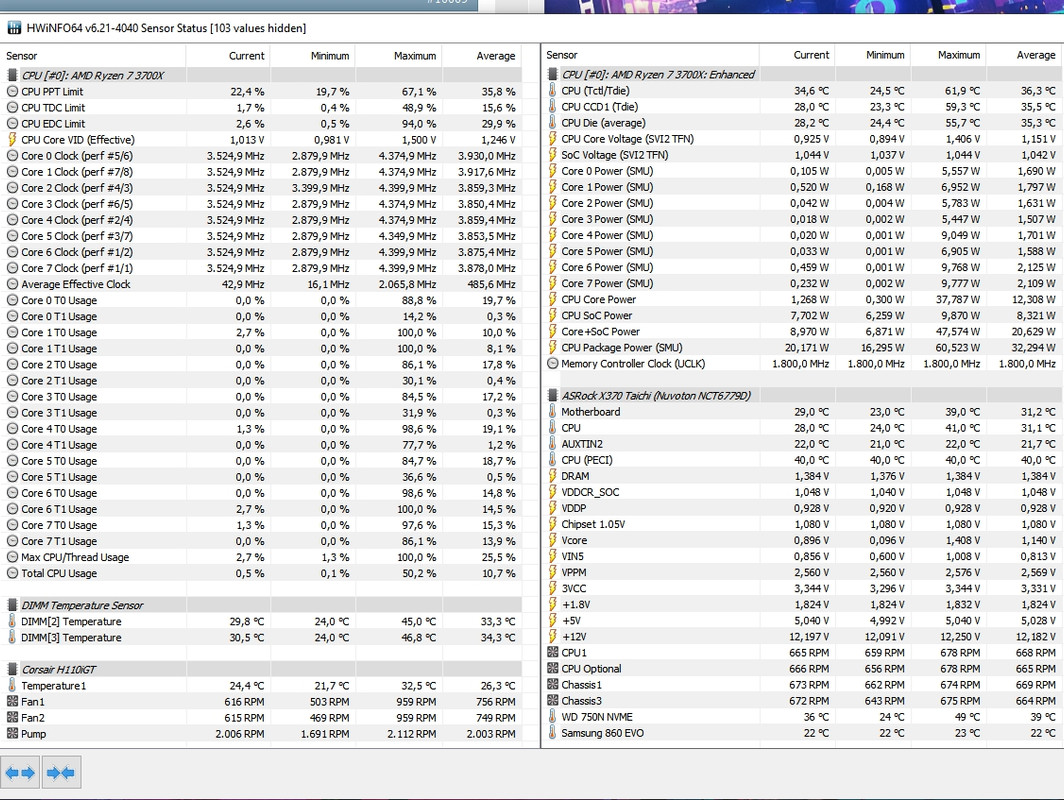1064x800 pixels.
Task: Select the CPU Optional fan row
Action: [x=802, y=668]
